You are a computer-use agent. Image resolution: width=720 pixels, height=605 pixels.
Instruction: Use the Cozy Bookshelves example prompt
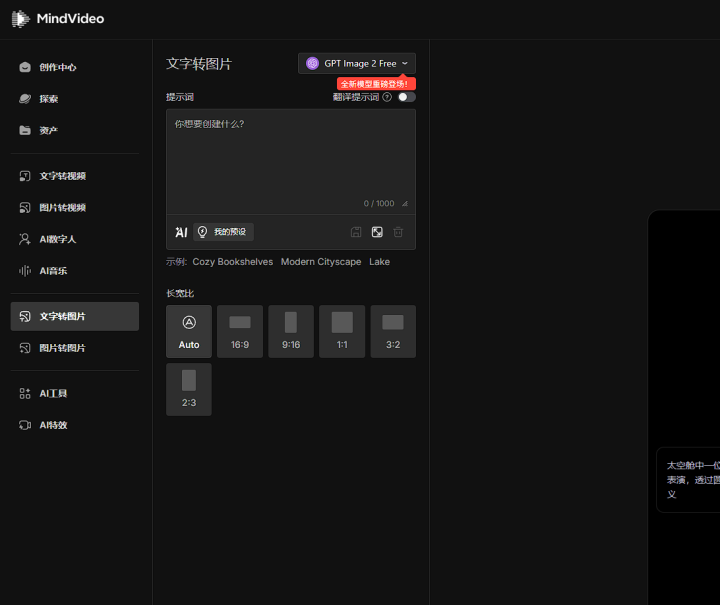[x=232, y=262]
